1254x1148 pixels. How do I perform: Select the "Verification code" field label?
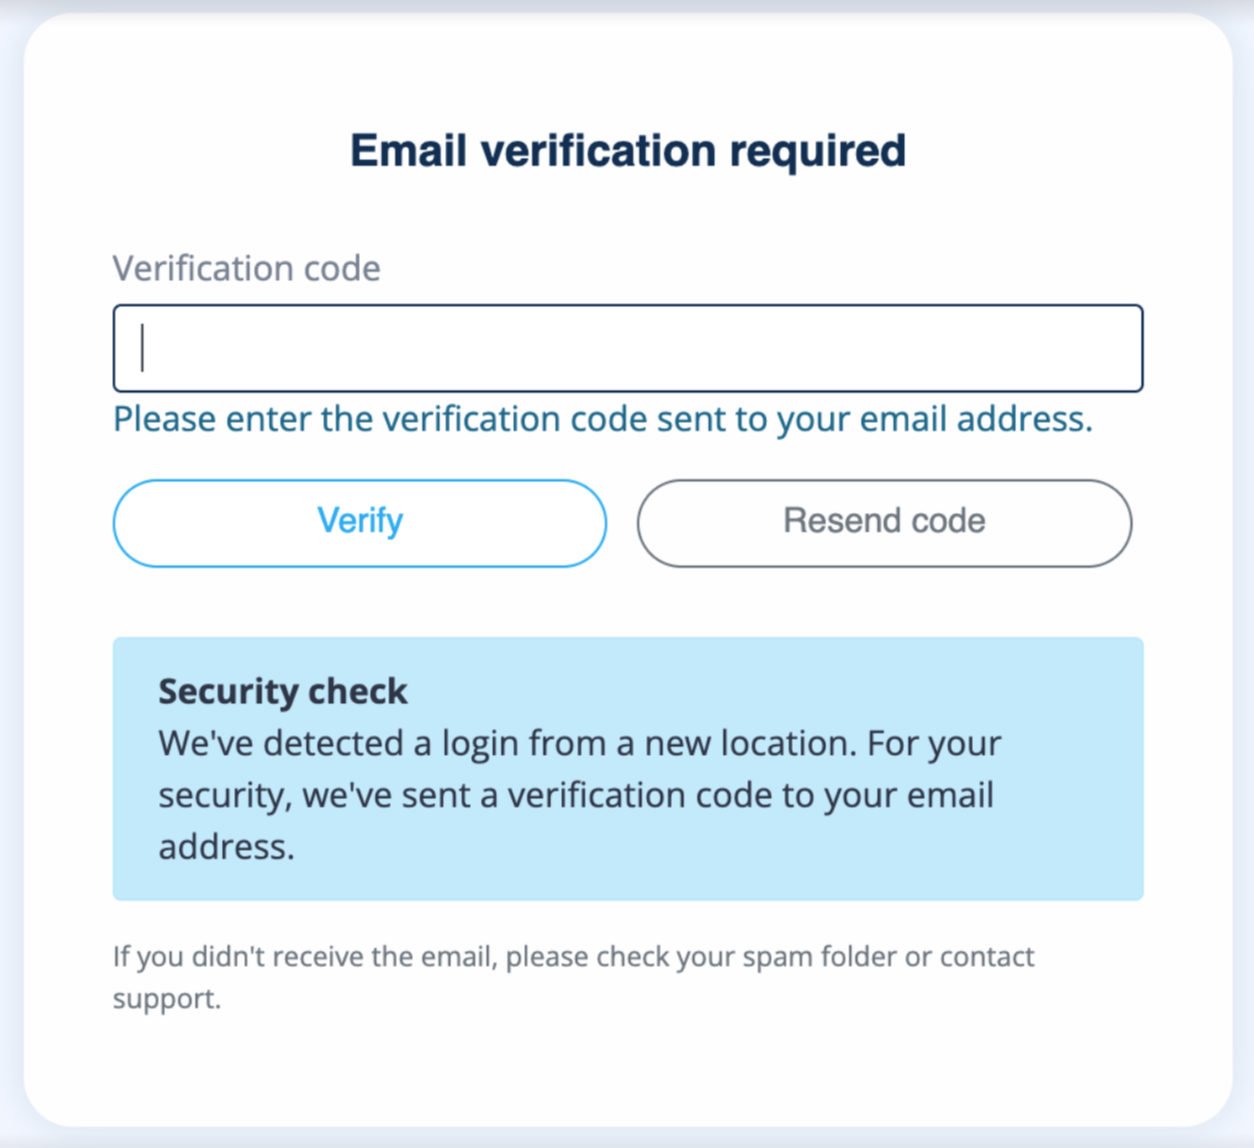(246, 268)
